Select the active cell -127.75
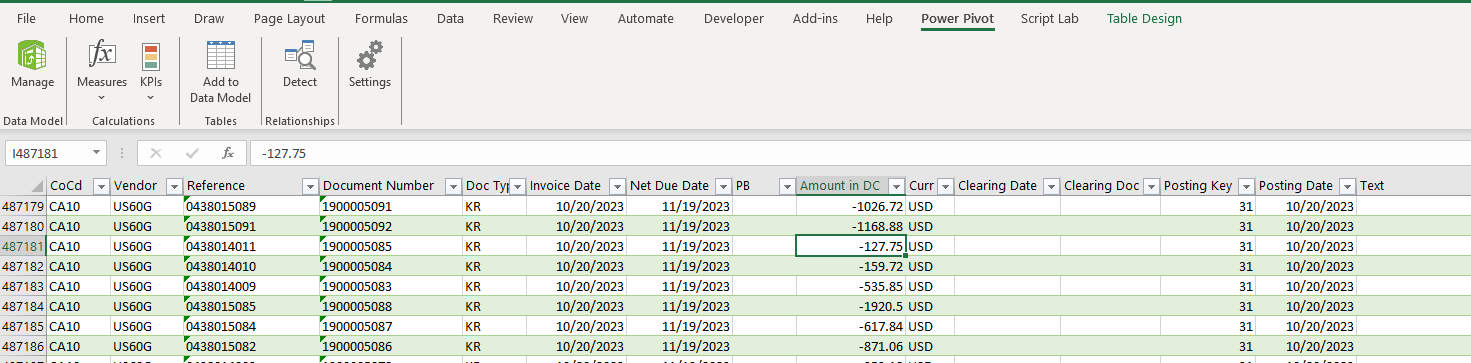The width and height of the screenshot is (1471, 363). (x=851, y=246)
